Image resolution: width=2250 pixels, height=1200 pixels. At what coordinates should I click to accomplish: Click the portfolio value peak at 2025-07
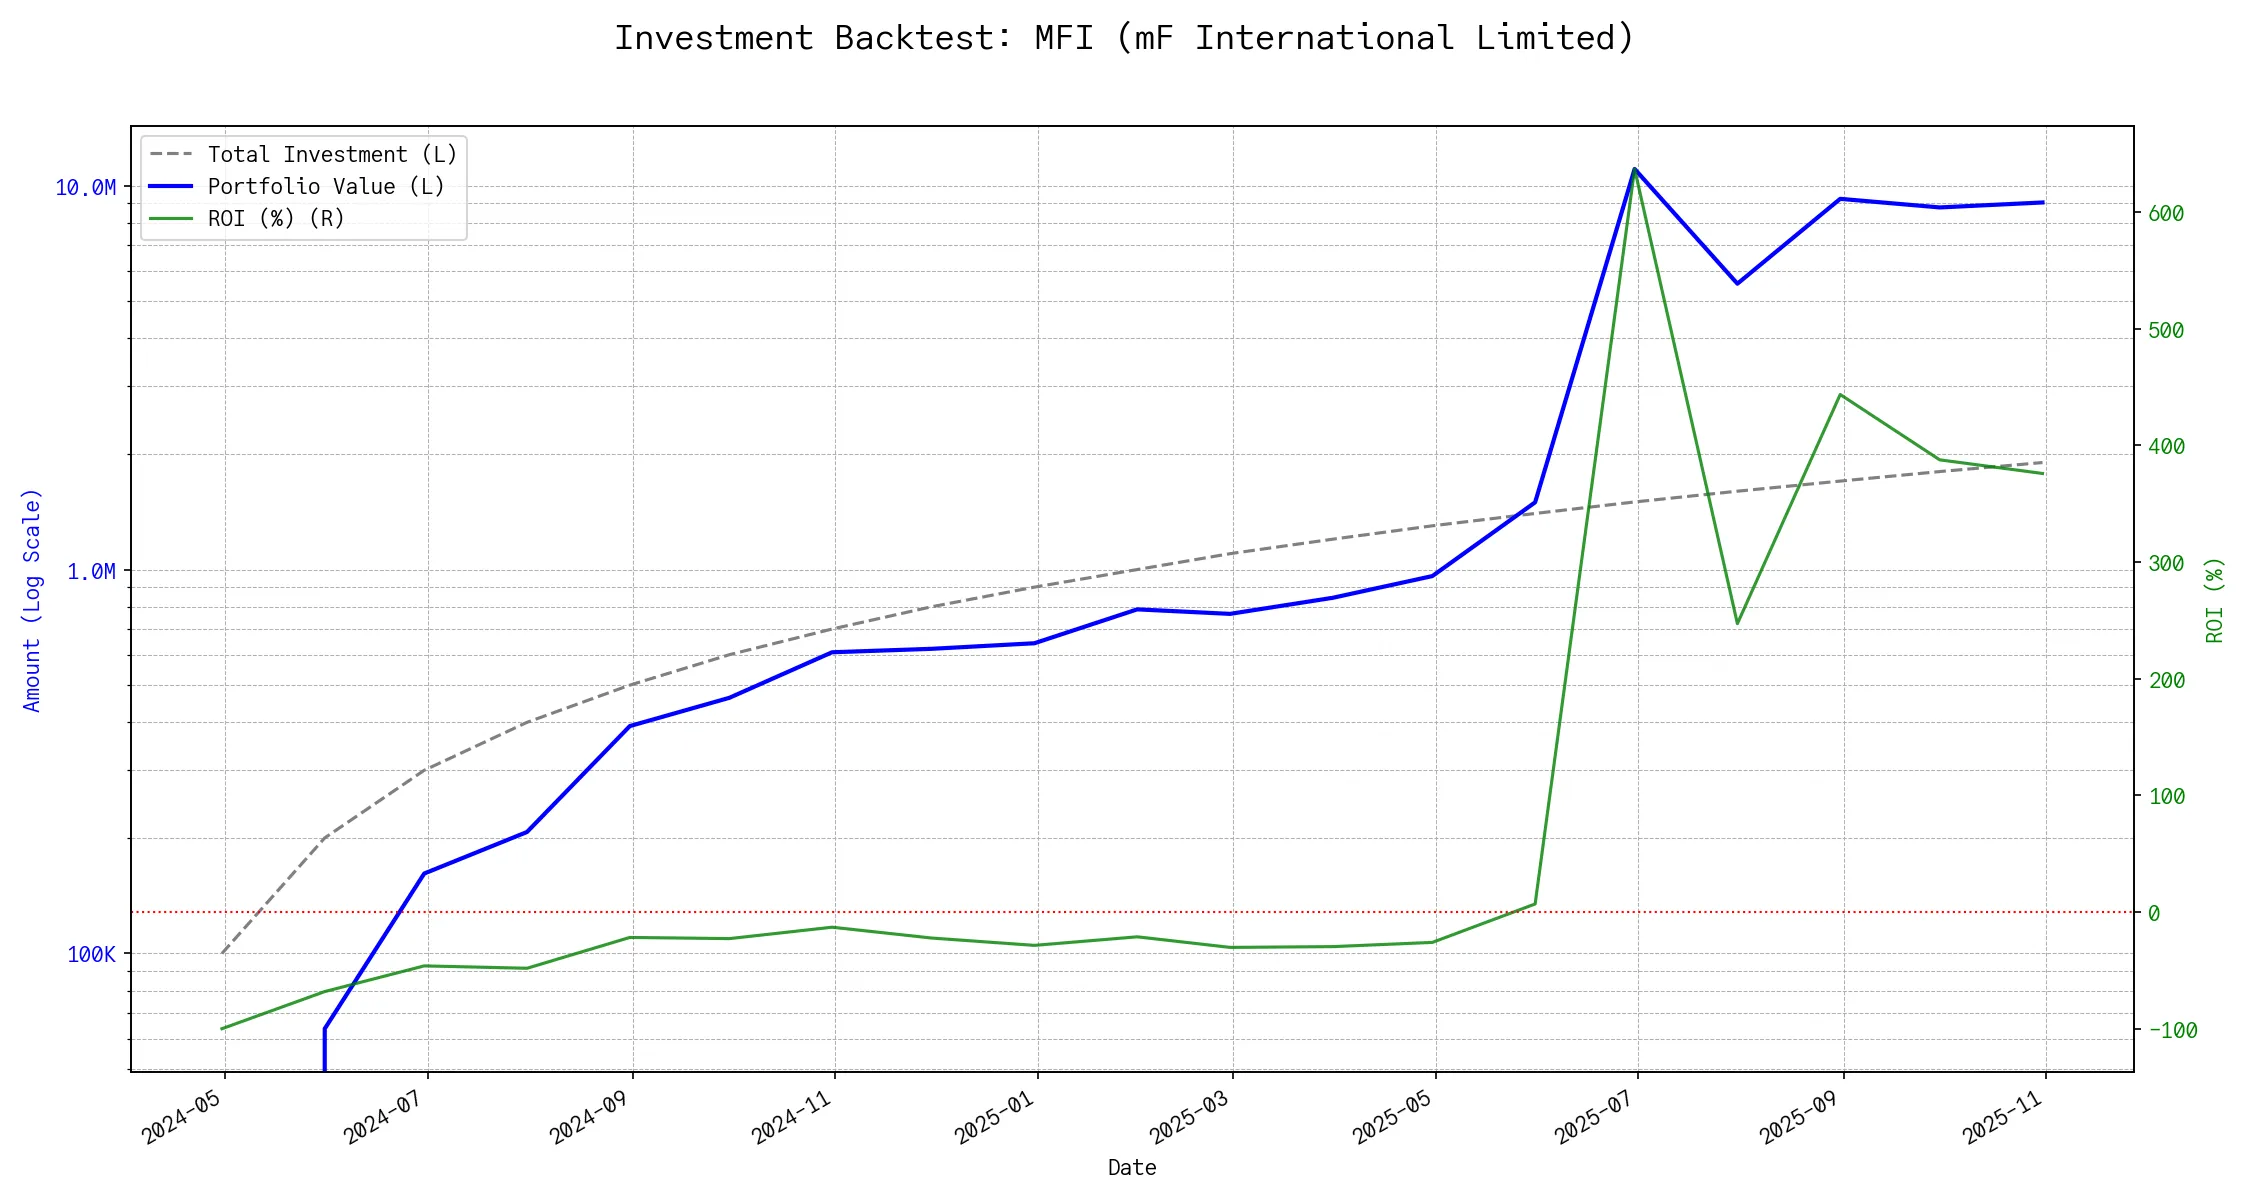tap(1635, 169)
